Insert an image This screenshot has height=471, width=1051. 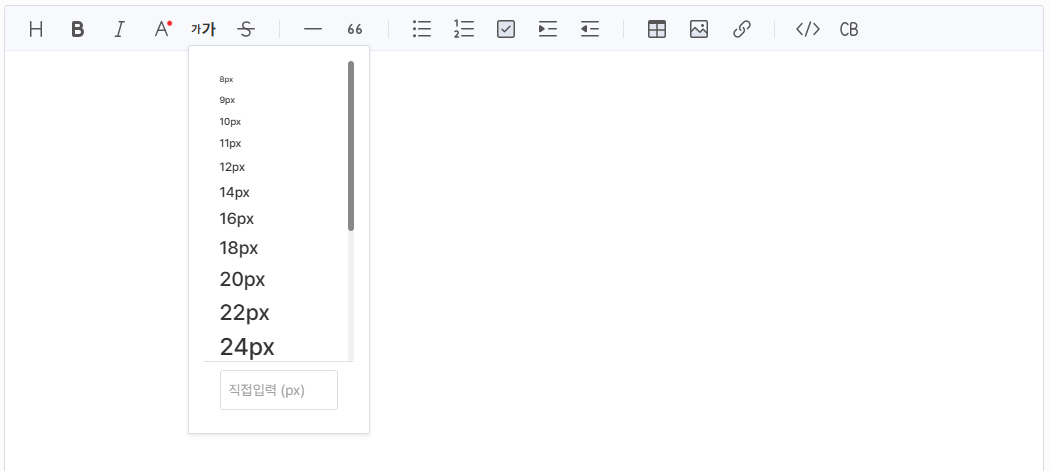(x=699, y=29)
